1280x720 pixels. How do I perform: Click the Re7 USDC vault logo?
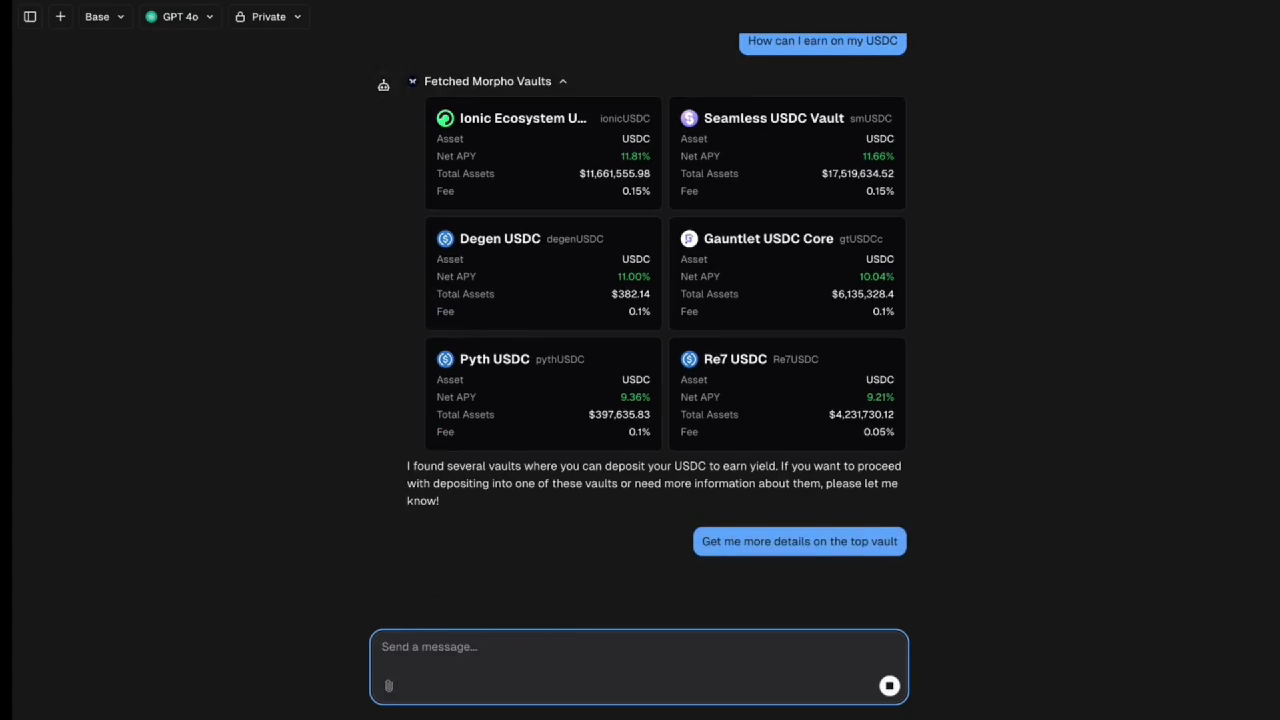[x=689, y=359]
